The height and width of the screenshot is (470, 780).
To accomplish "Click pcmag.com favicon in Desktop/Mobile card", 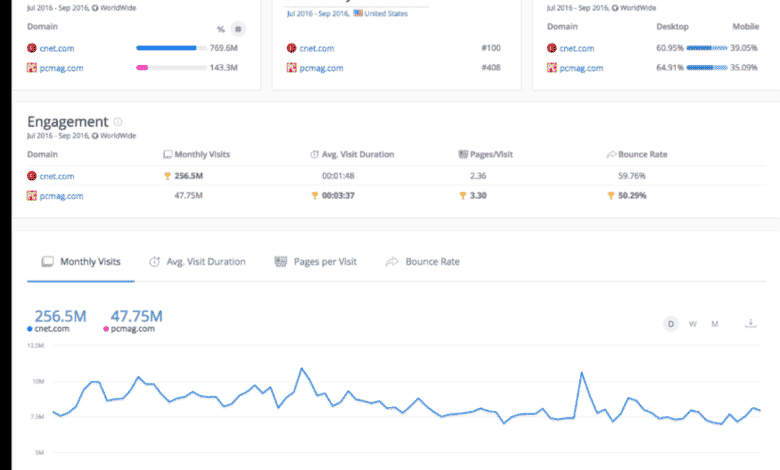I will coord(552,68).
